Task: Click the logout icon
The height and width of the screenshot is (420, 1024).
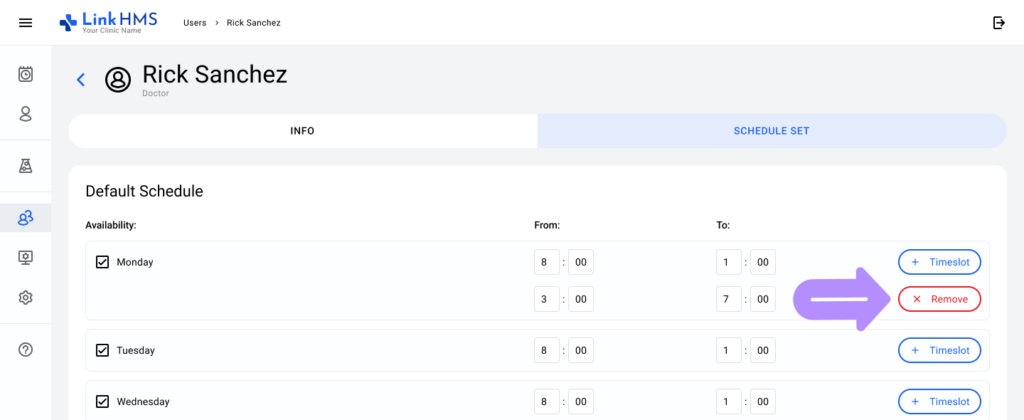Action: [999, 23]
